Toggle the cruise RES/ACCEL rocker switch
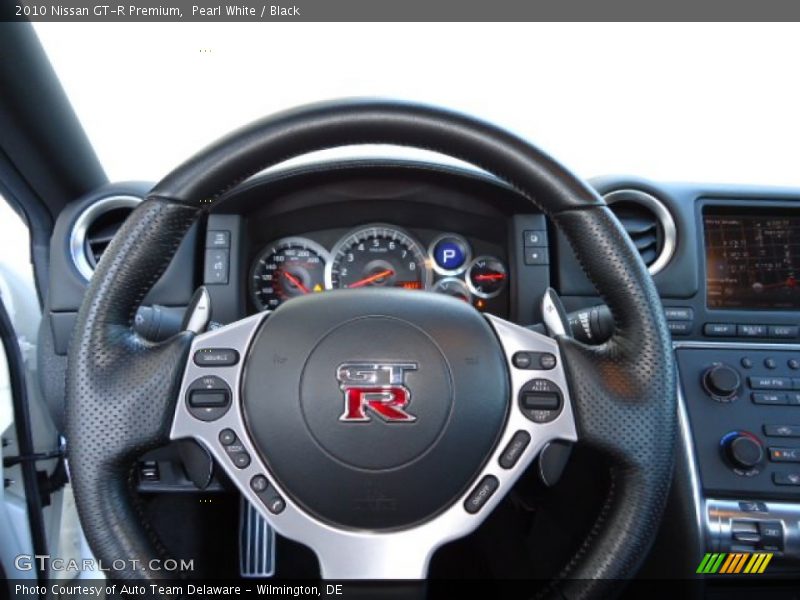Screen dimensions: 800x600 [x=540, y=400]
